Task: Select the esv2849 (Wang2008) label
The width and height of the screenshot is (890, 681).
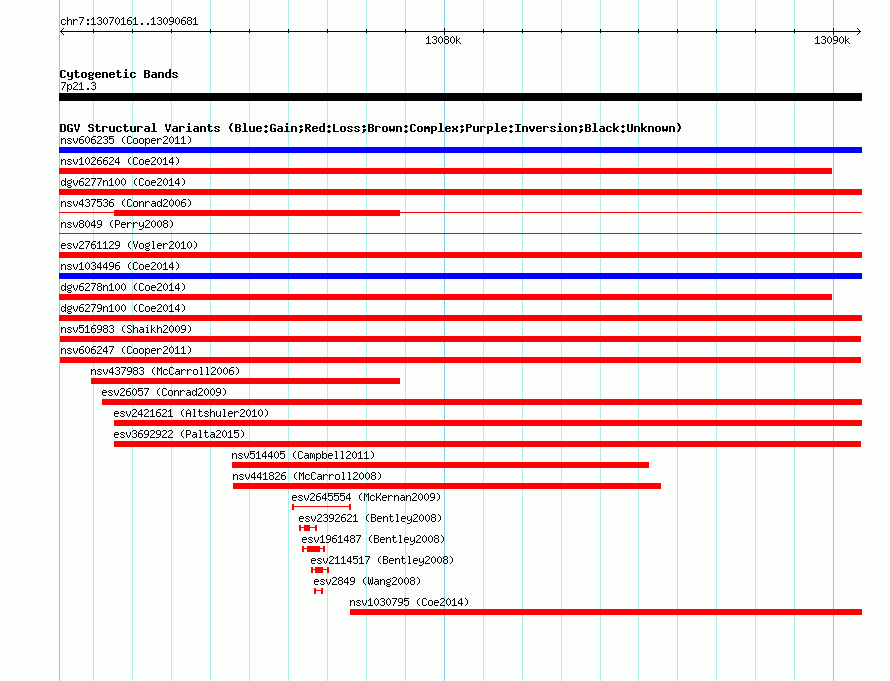Action: pos(367,581)
